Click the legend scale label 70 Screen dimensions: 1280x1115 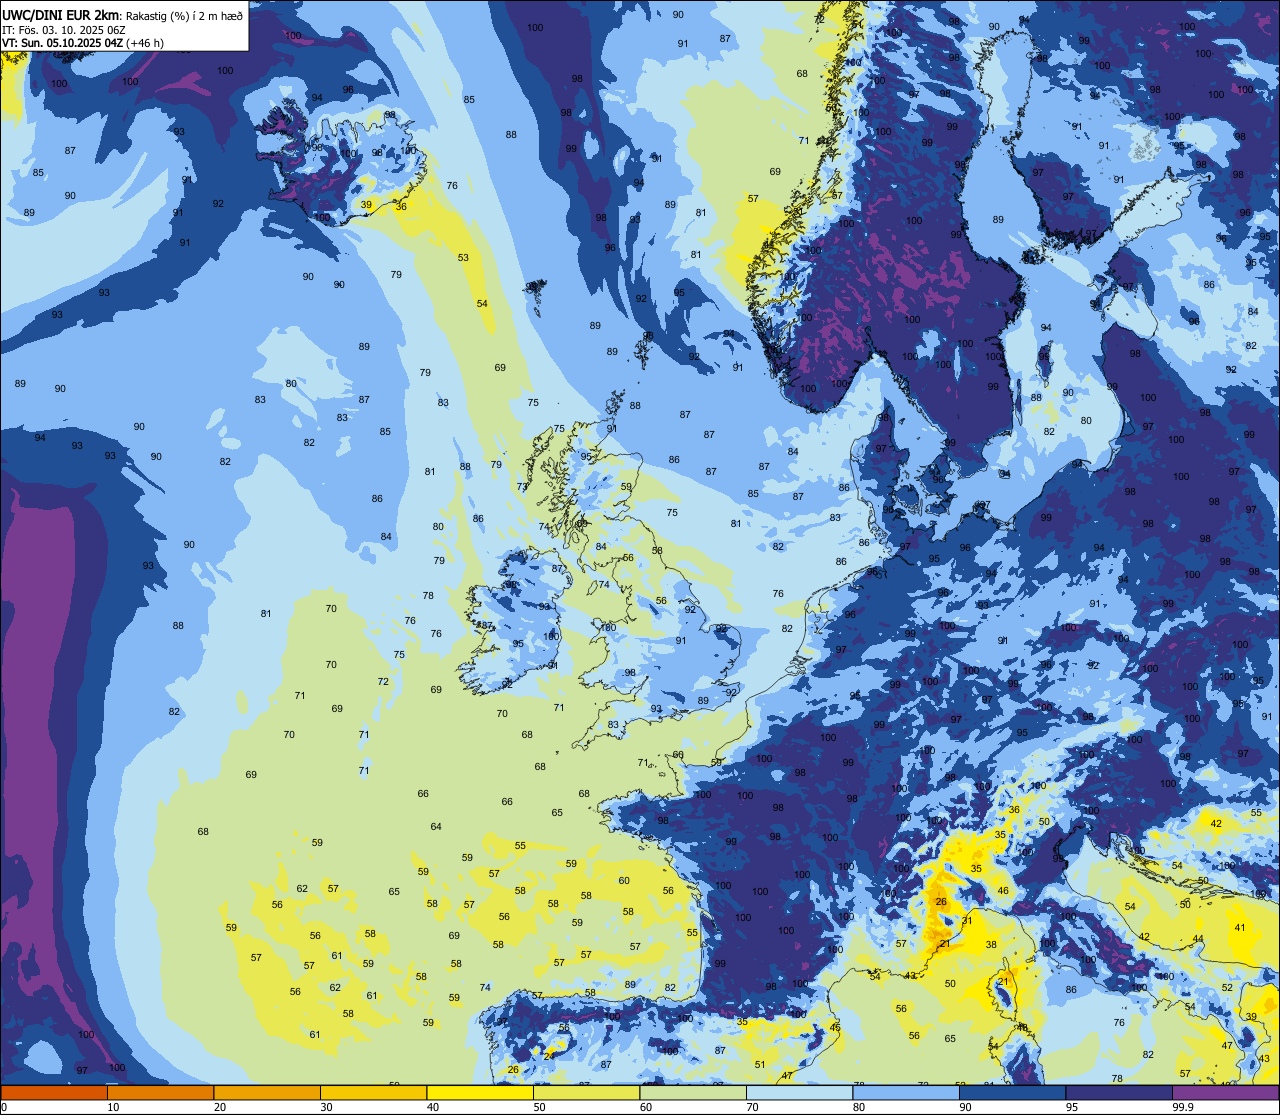click(752, 1107)
